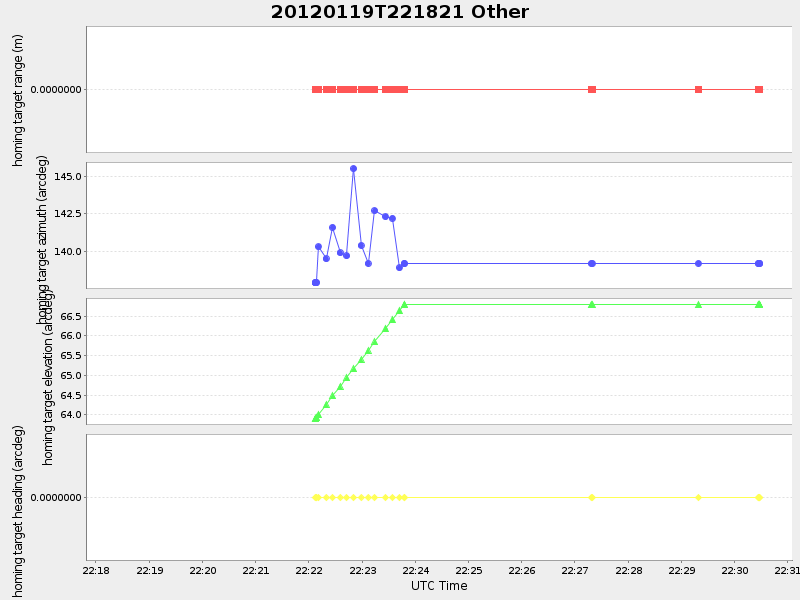Click the rightmost red range marker
Image resolution: width=800 pixels, height=600 pixels.
click(757, 89)
